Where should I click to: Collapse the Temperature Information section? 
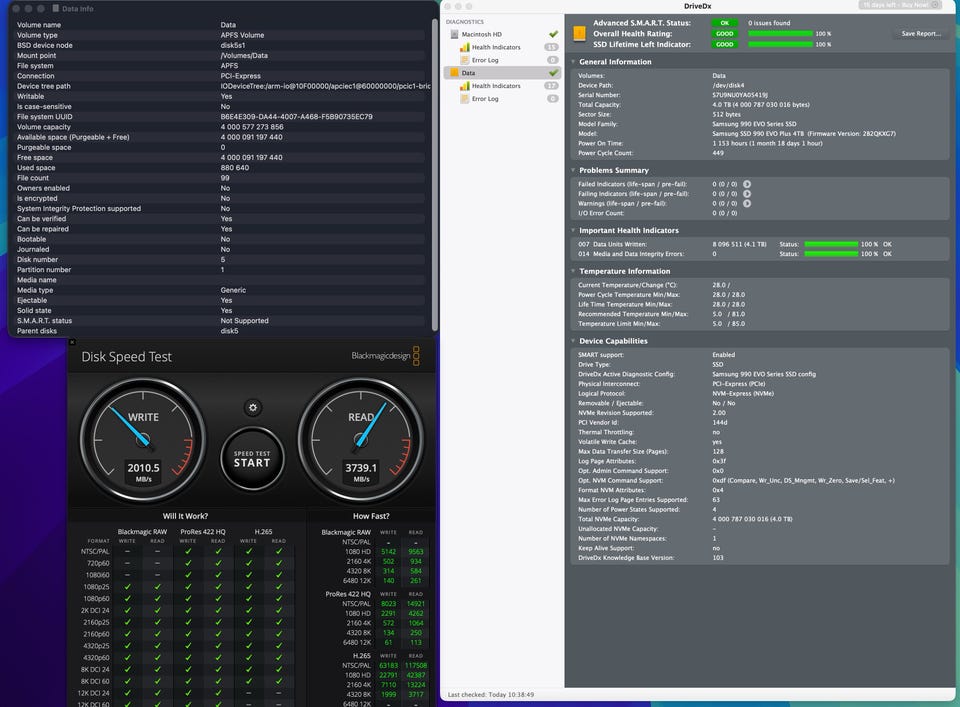pyautogui.click(x=574, y=271)
